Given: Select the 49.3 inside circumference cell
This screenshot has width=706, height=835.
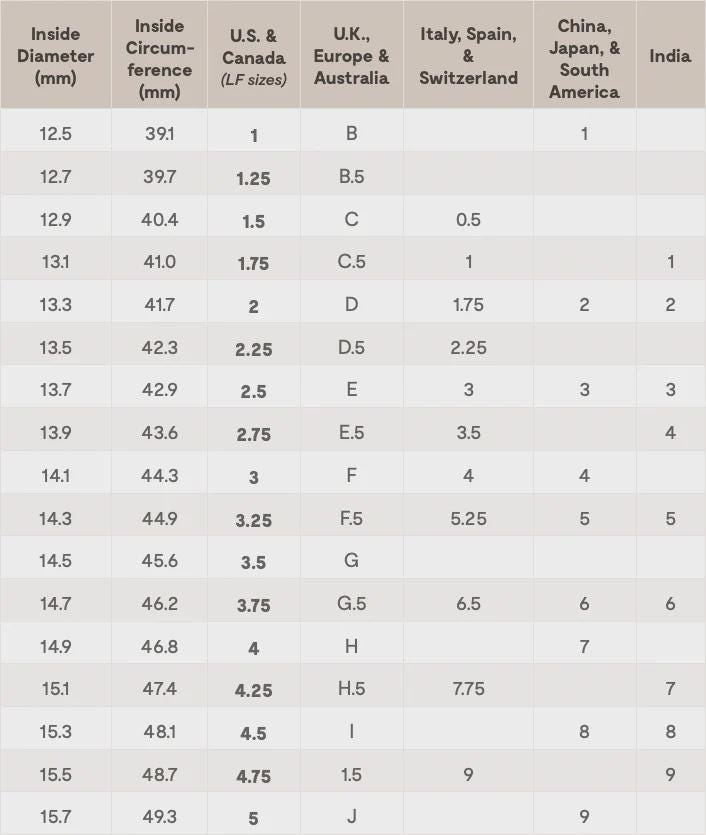Looking at the screenshot, I should 160,817.
